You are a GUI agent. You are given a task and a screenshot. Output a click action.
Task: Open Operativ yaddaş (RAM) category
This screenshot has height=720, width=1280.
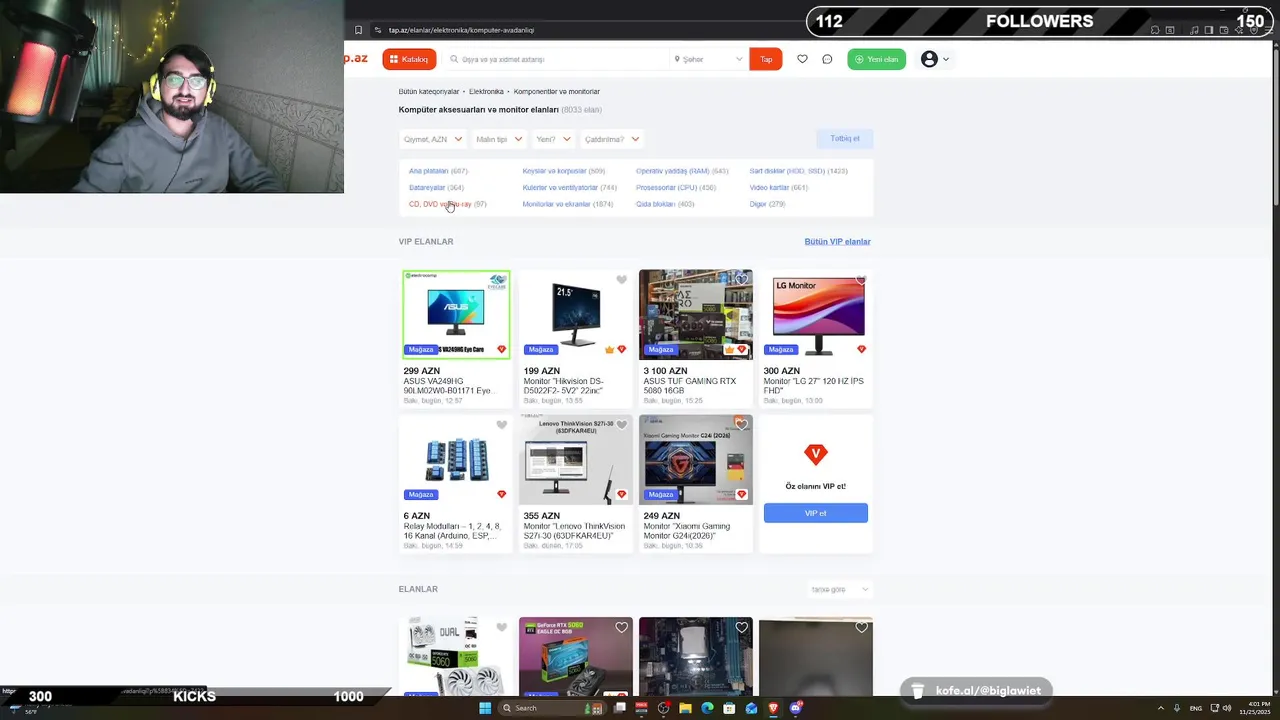tap(672, 171)
